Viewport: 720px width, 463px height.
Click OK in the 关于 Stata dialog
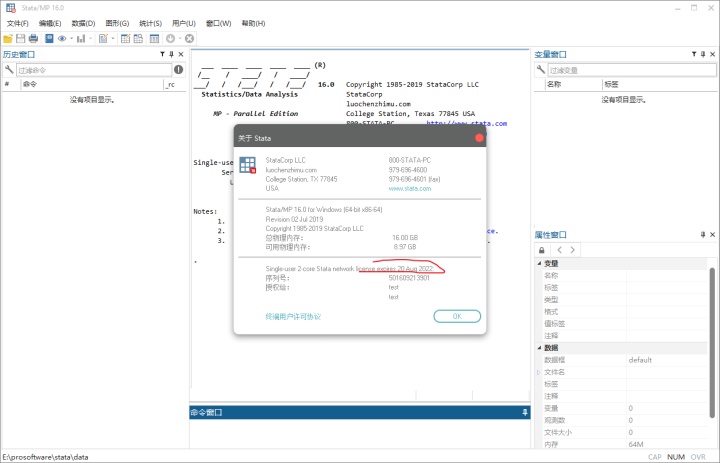tap(457, 316)
